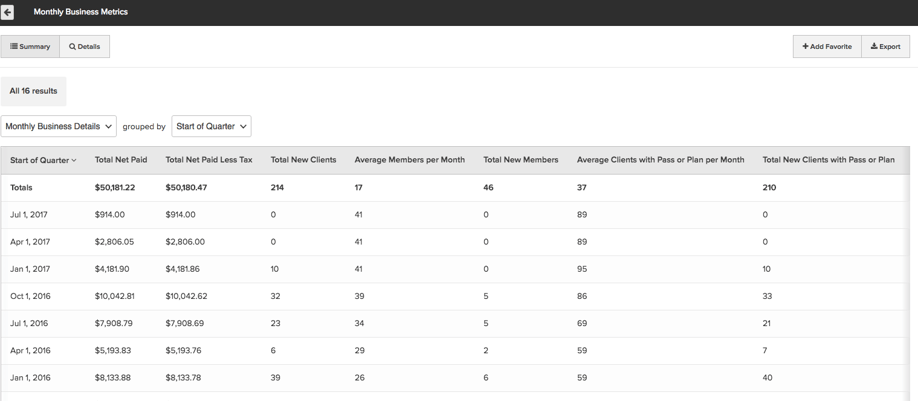The width and height of the screenshot is (918, 401).
Task: Sort by Start of Quarter column header
Action: pos(43,160)
